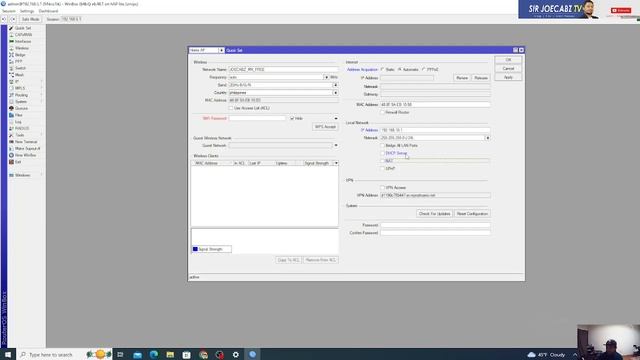The height and width of the screenshot is (360, 640).
Task: Click Make Supout.rif in the sidebar
Action: (27, 149)
